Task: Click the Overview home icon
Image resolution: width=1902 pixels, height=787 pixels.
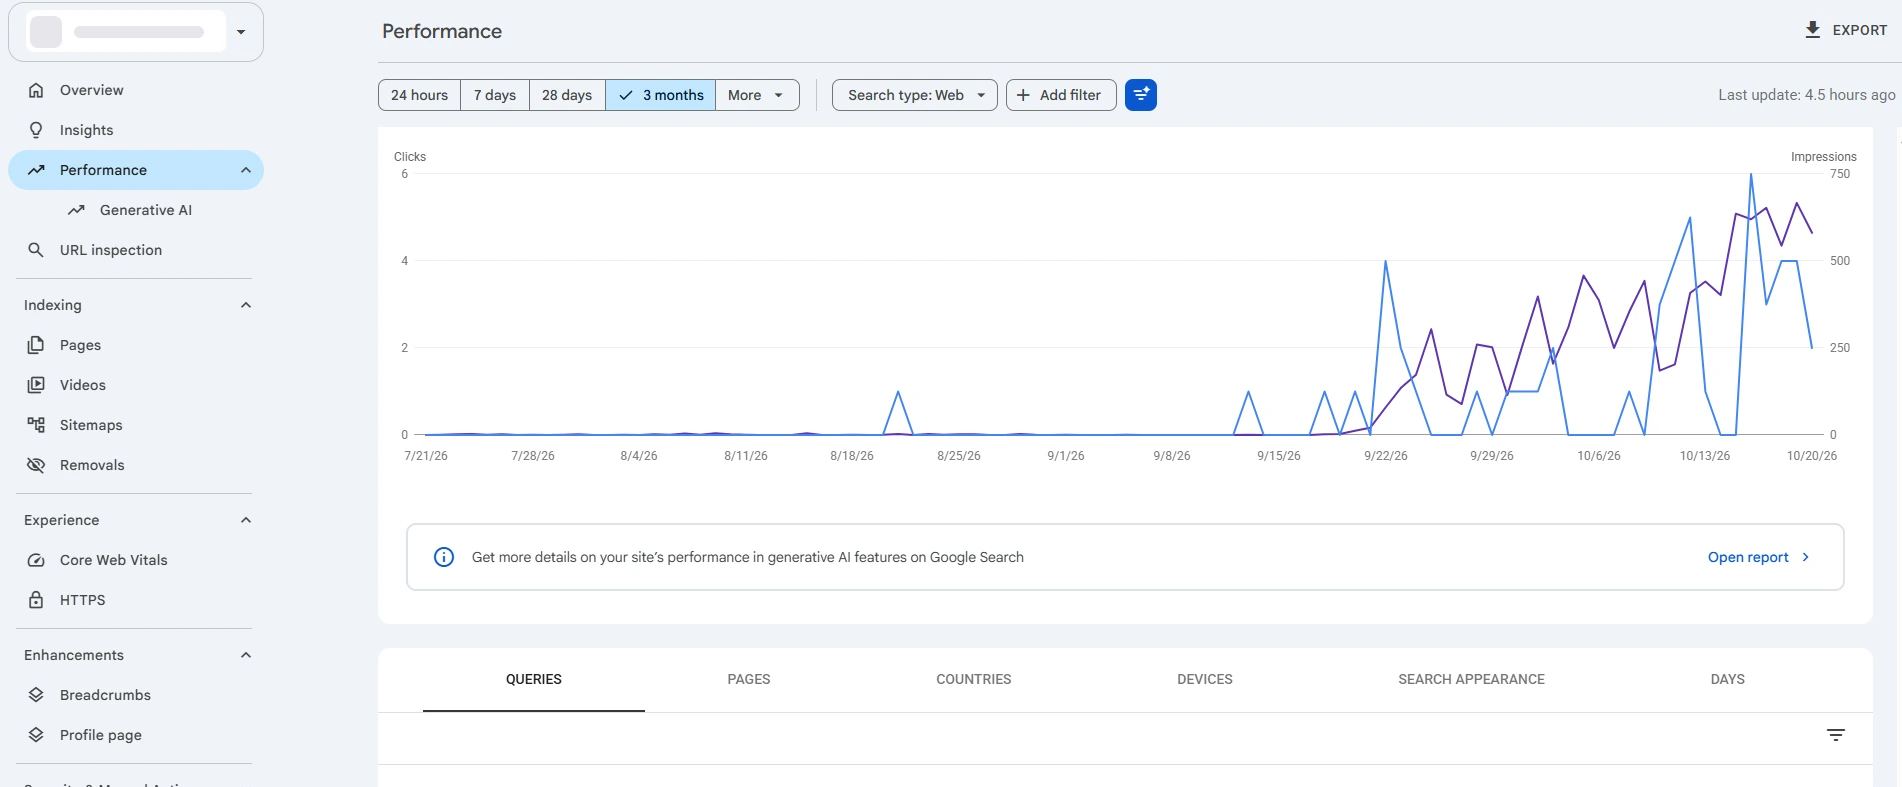Action: 36,90
